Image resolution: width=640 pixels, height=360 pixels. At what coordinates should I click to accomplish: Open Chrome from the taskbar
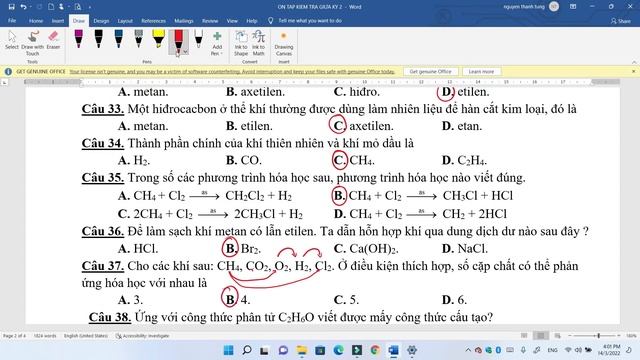[x=375, y=350]
